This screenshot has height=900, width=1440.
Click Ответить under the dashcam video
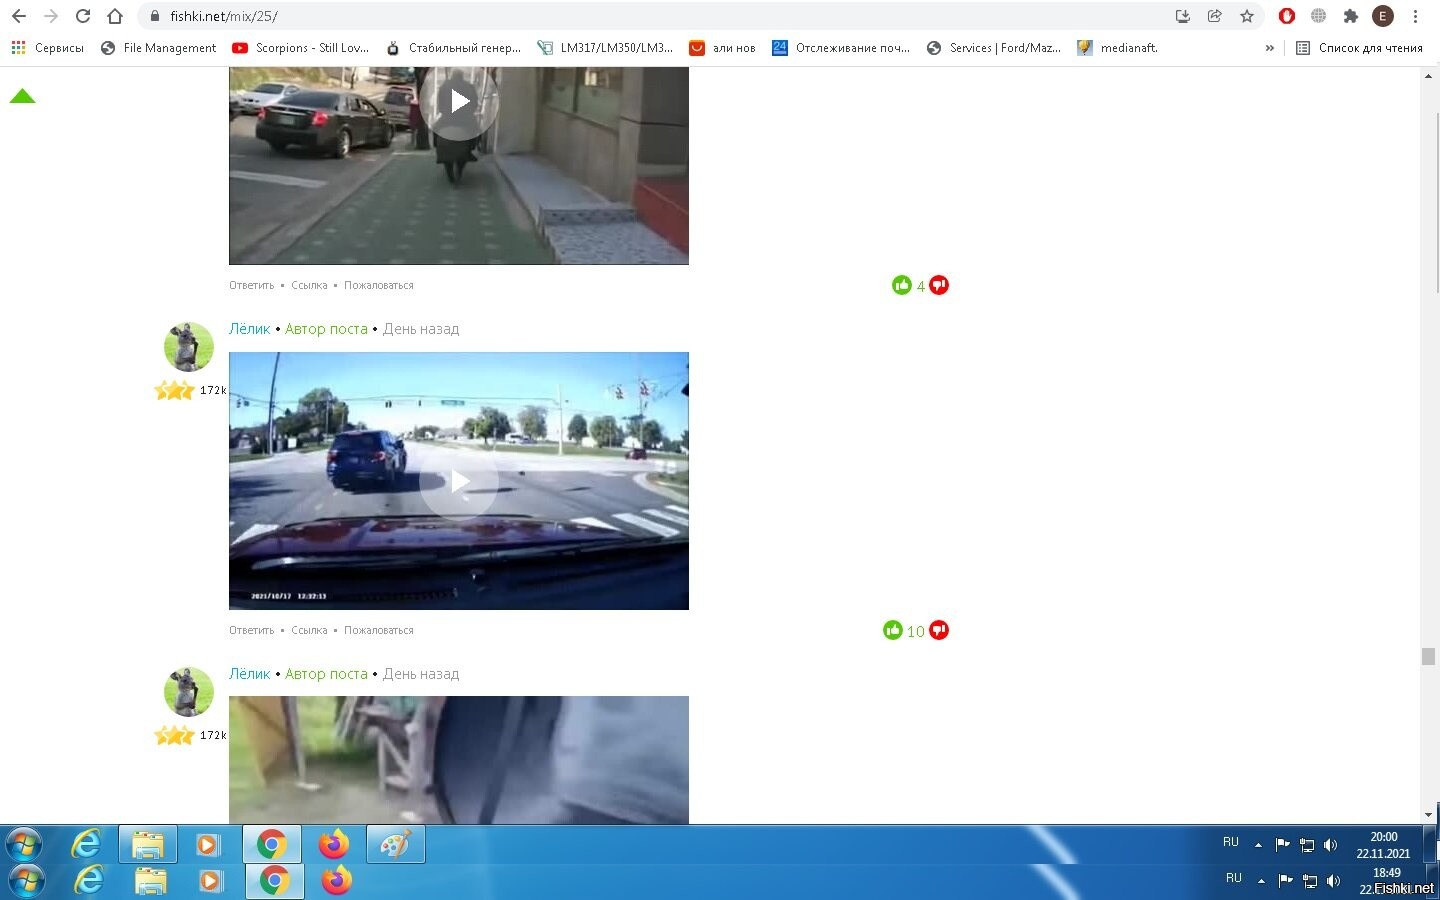(x=251, y=630)
